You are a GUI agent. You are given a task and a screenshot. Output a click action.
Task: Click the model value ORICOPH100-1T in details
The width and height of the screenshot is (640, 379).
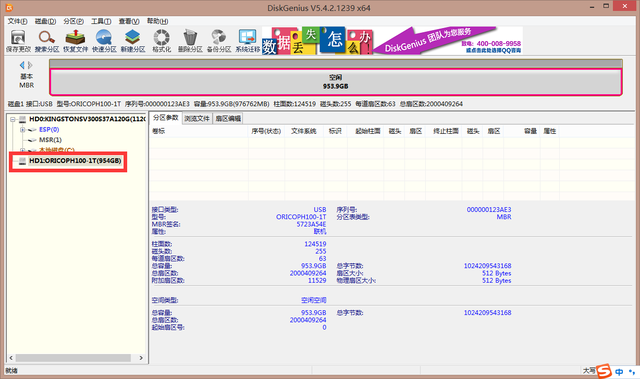coord(301,217)
